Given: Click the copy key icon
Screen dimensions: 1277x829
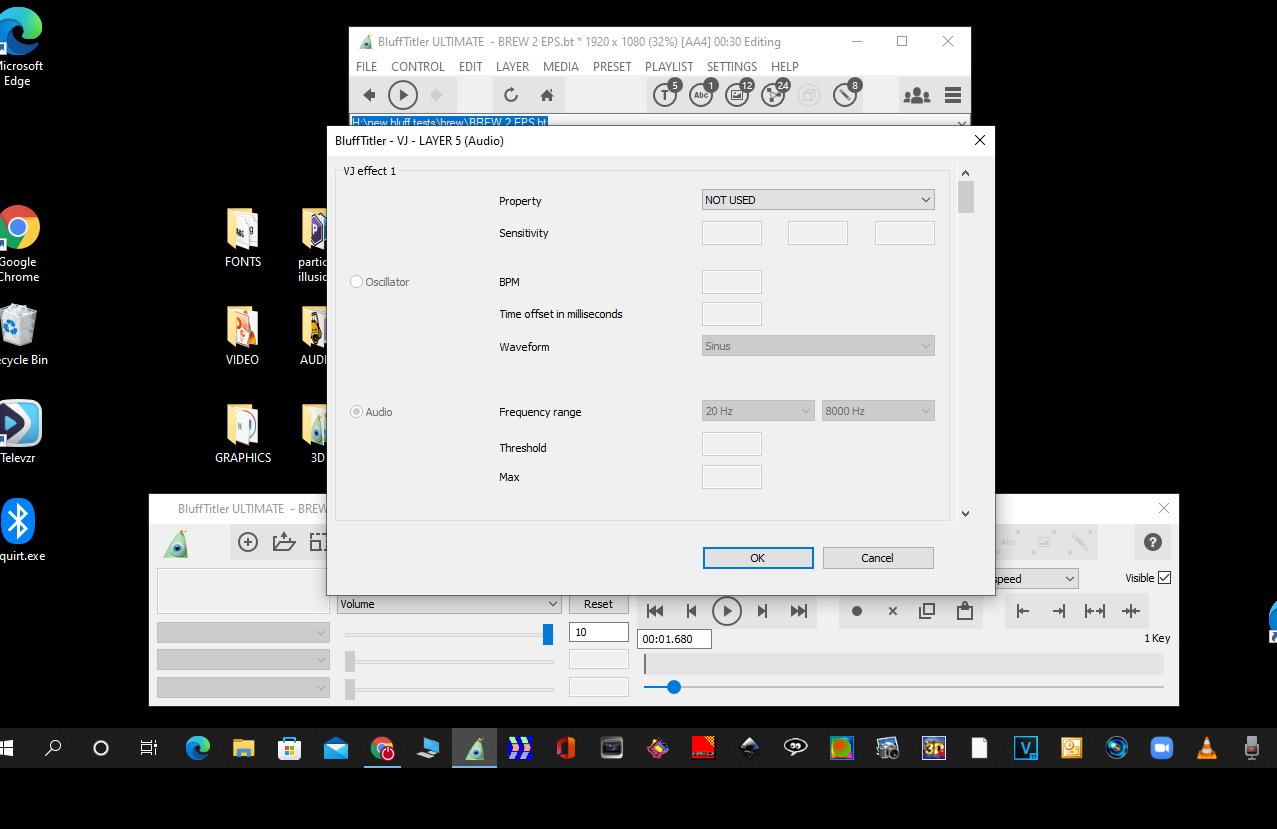Looking at the screenshot, I should [x=928, y=611].
